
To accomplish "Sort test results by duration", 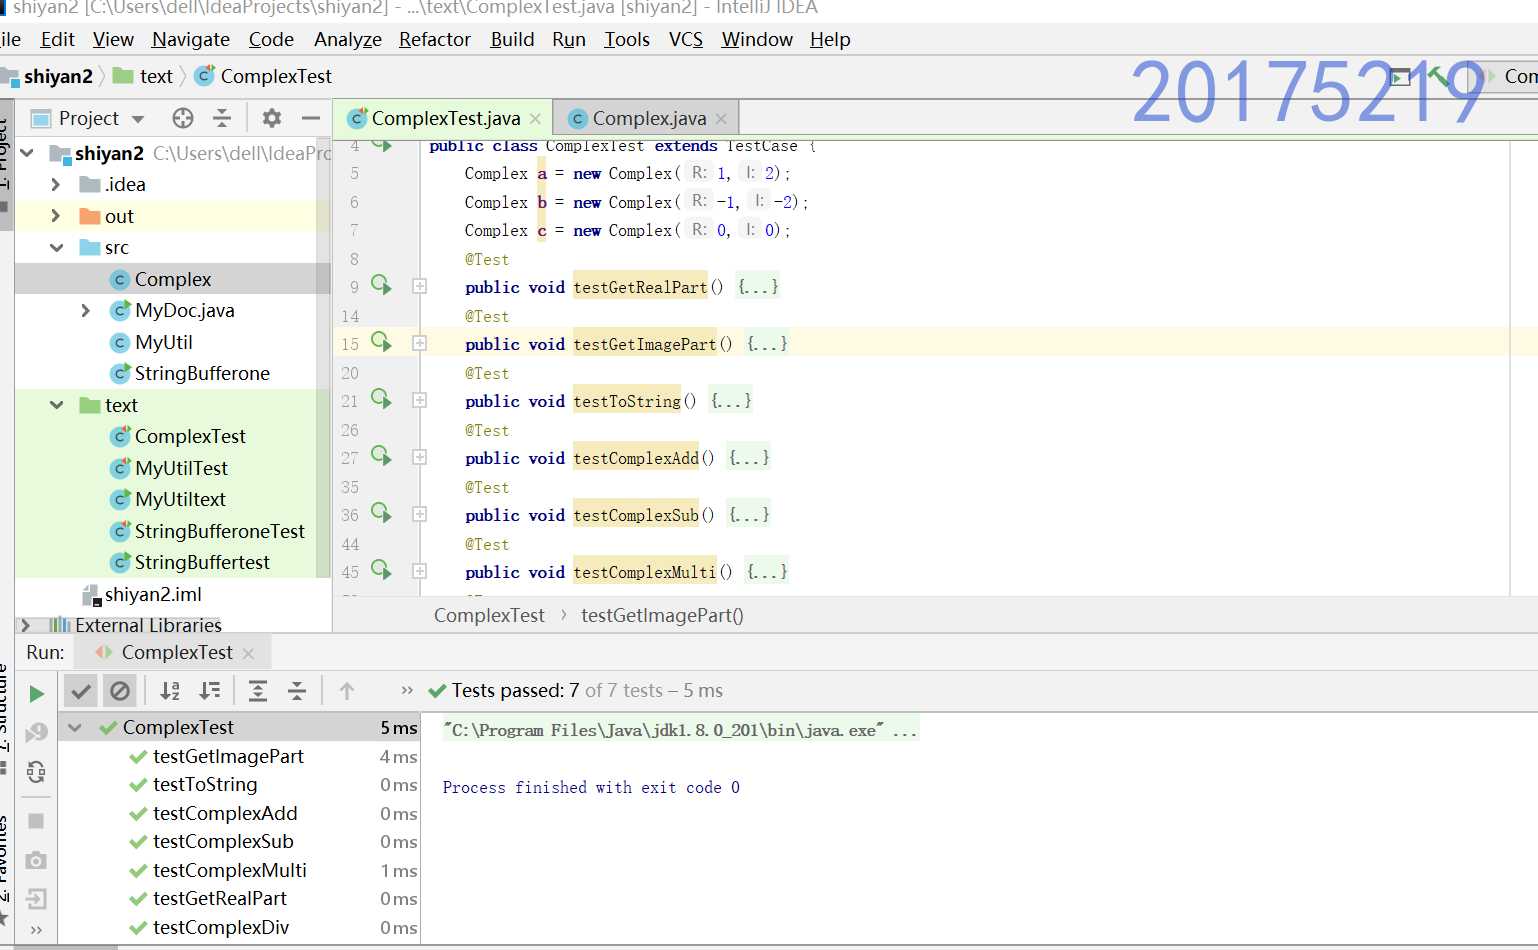I will pyautogui.click(x=210, y=690).
